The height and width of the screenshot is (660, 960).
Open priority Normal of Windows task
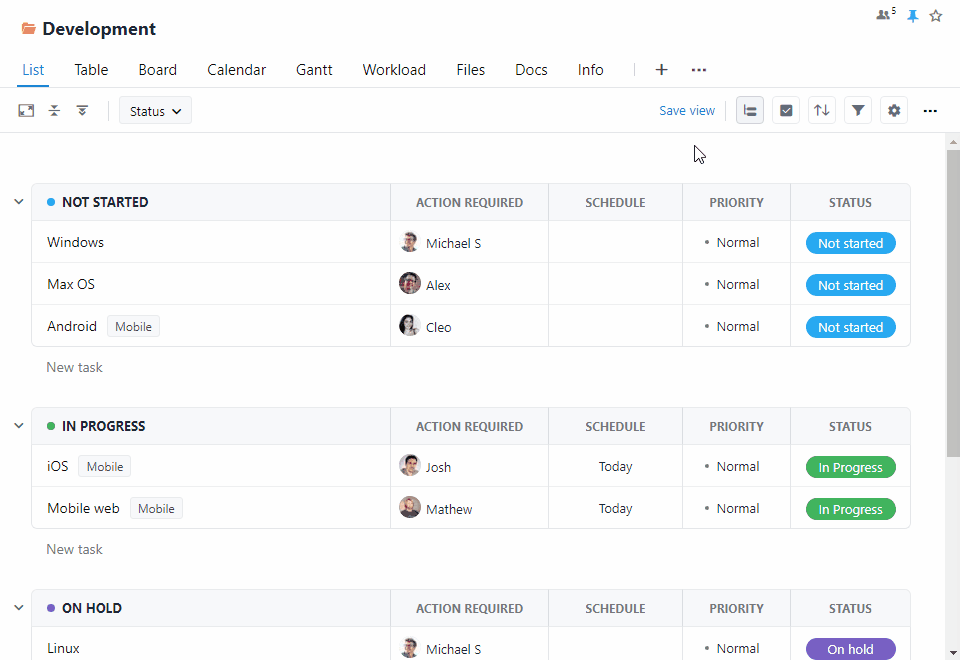point(732,242)
